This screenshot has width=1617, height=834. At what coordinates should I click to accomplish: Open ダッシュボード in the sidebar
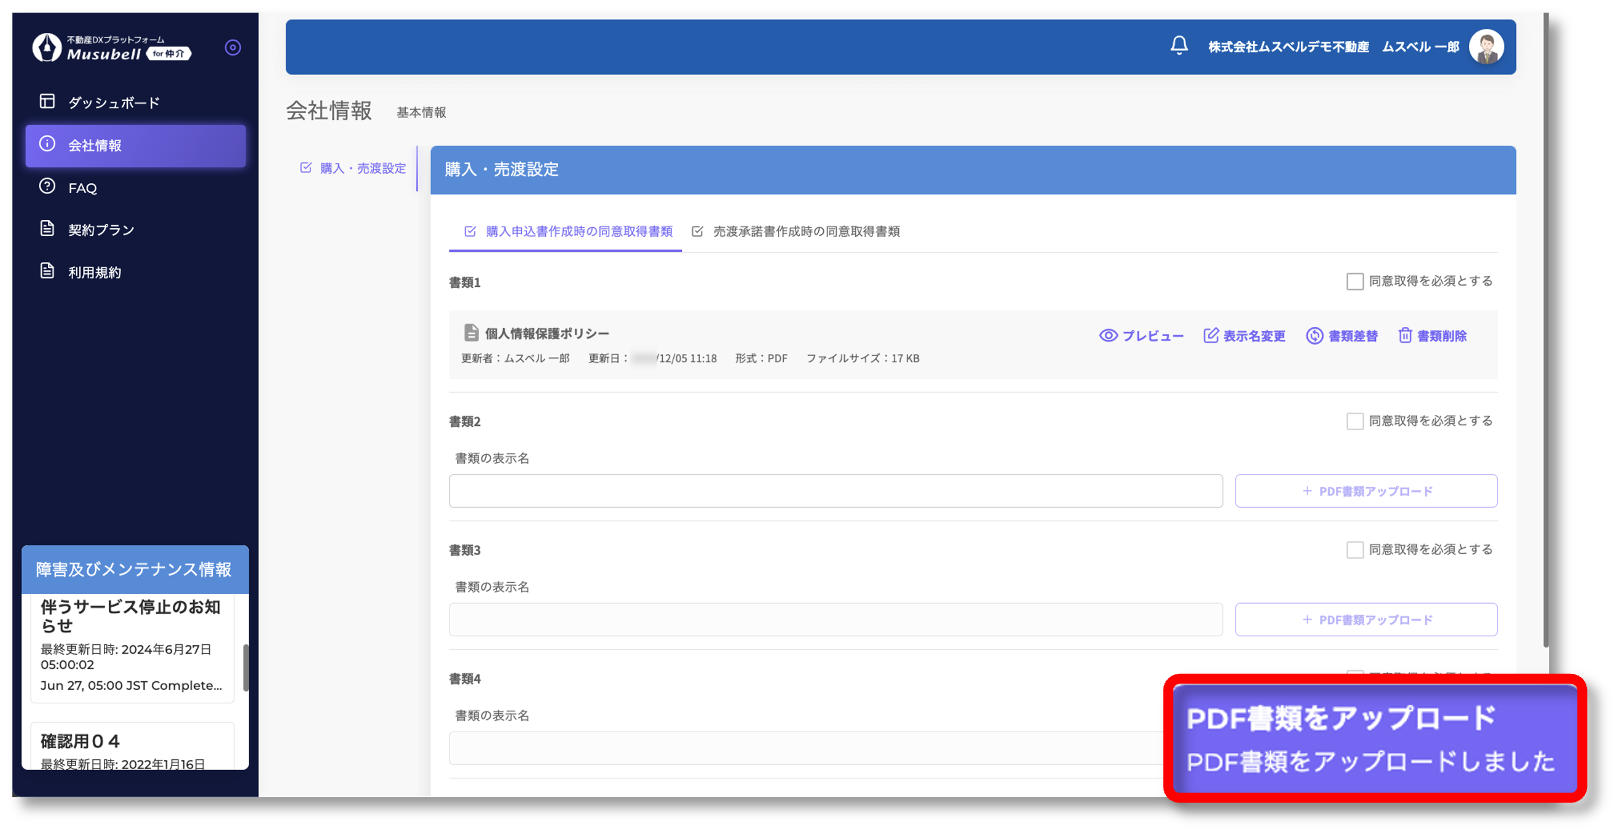113,103
